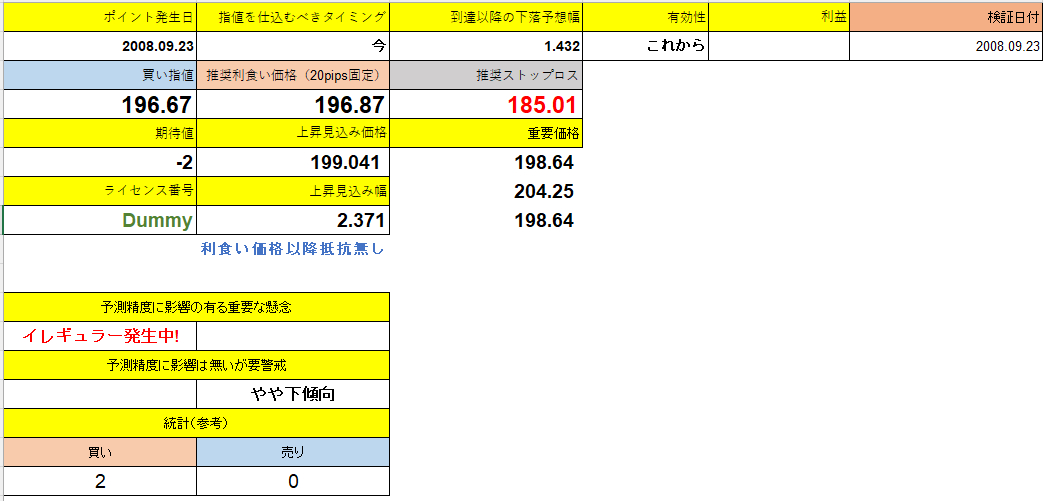Select the 199.041 value cell

(293, 162)
